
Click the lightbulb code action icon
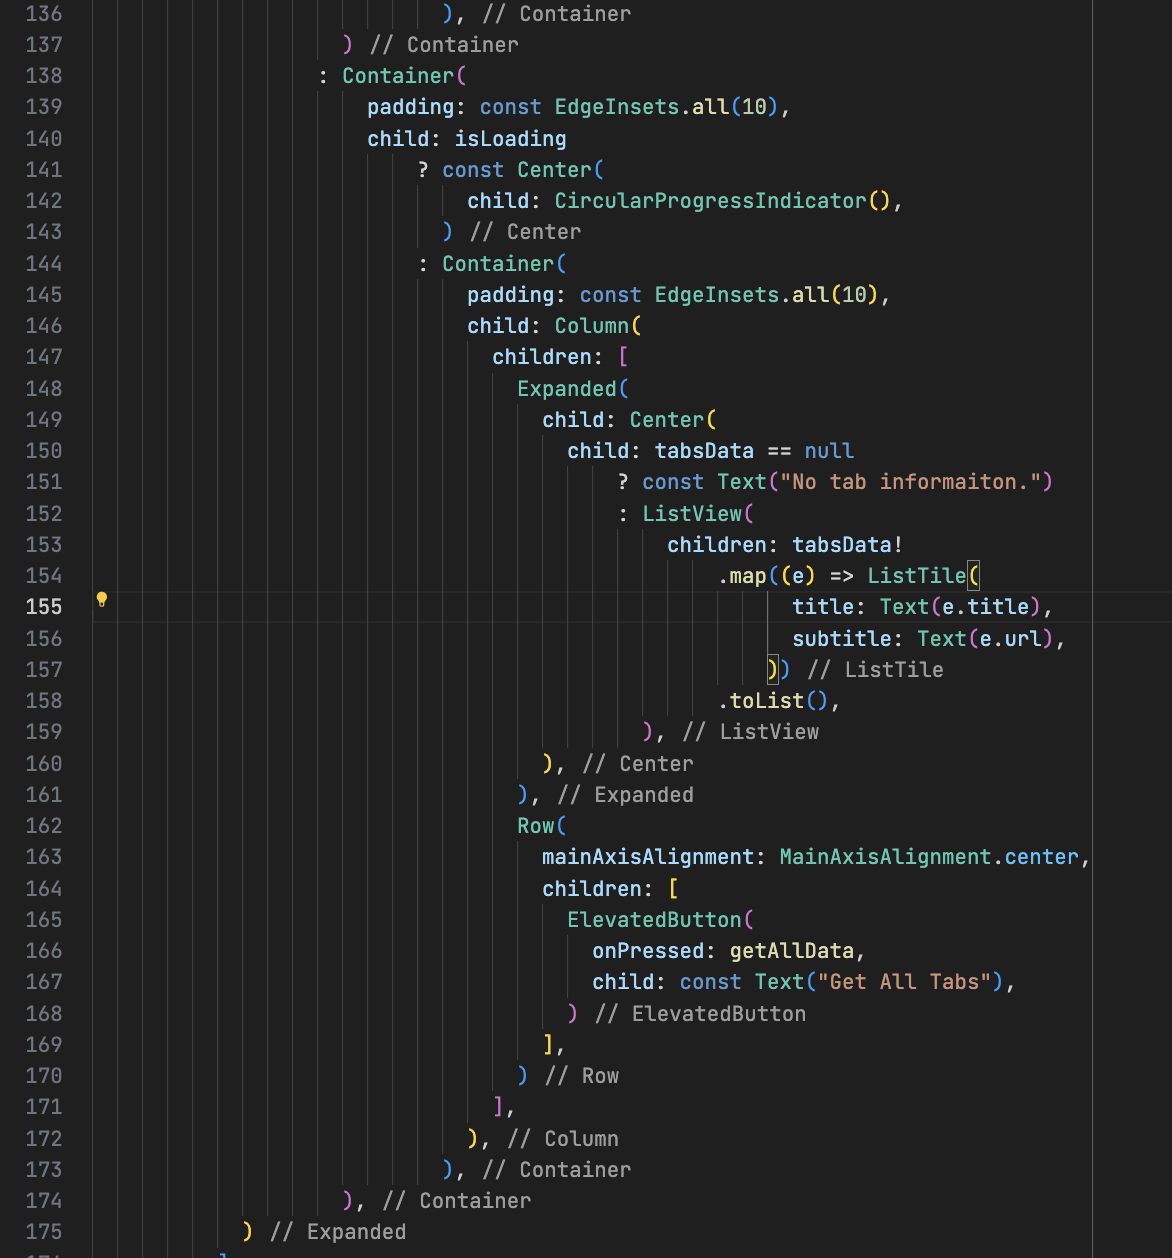[101, 600]
